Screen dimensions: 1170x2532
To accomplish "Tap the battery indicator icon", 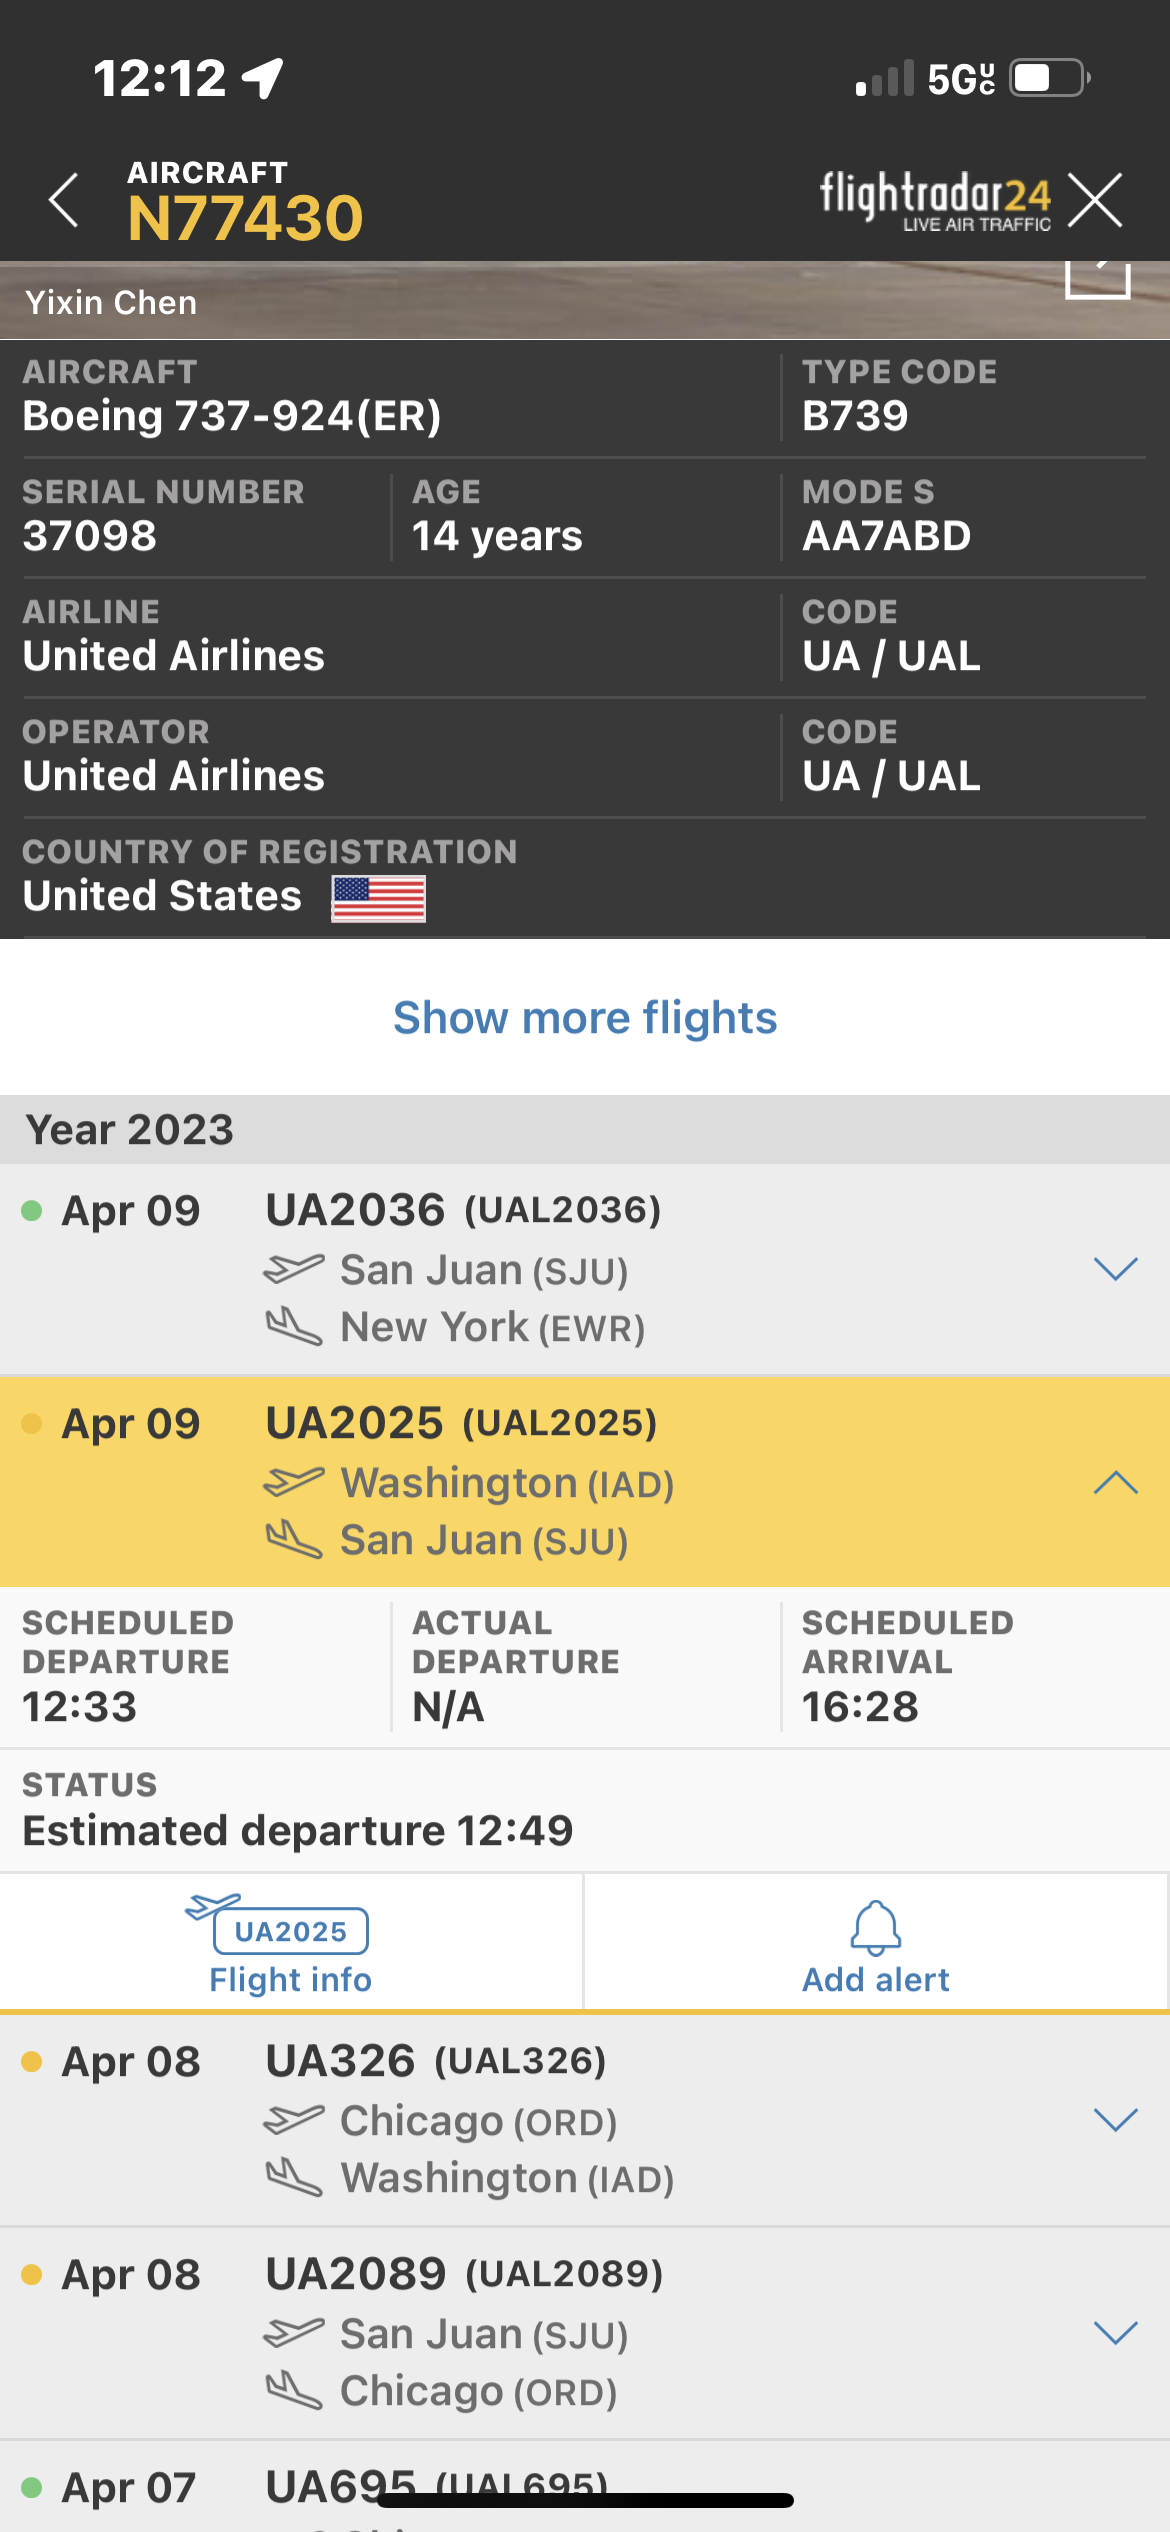I will click(x=1048, y=78).
